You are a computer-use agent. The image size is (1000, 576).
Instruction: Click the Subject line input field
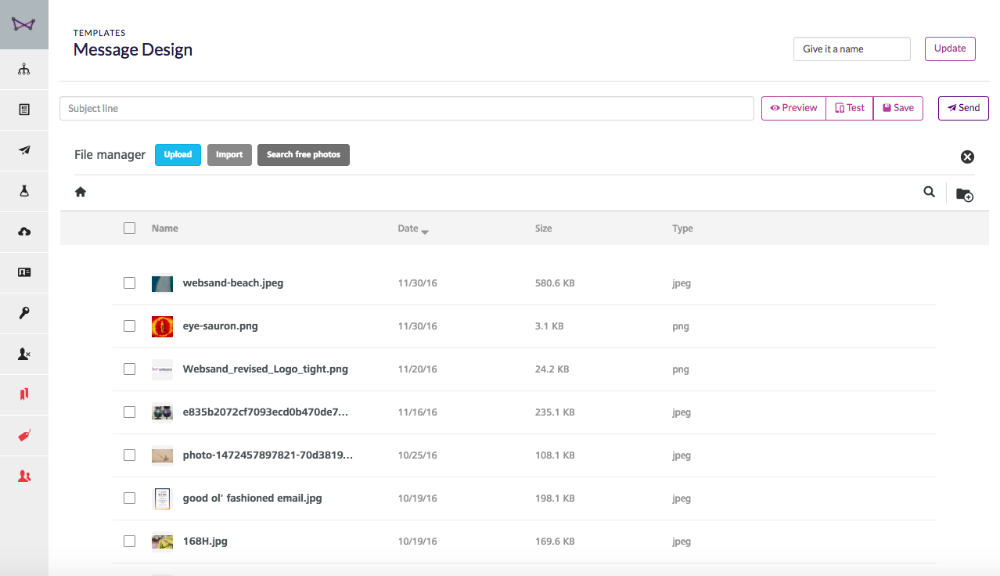407,108
